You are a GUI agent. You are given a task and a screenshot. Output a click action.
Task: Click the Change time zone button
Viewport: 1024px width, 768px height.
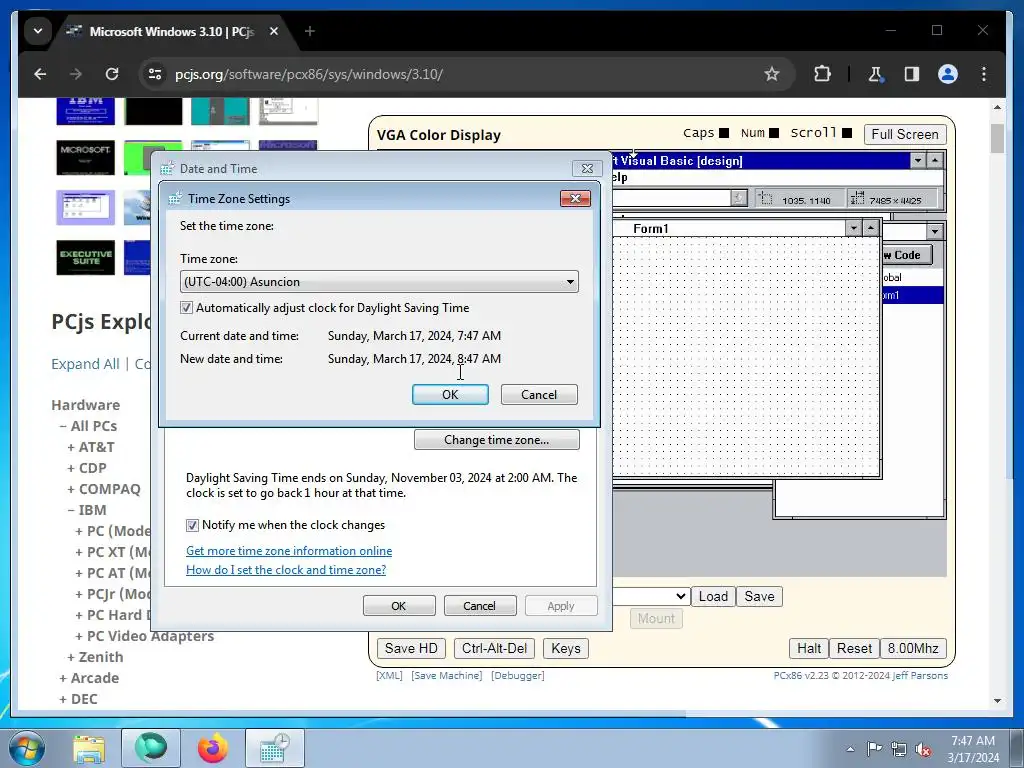click(x=496, y=440)
